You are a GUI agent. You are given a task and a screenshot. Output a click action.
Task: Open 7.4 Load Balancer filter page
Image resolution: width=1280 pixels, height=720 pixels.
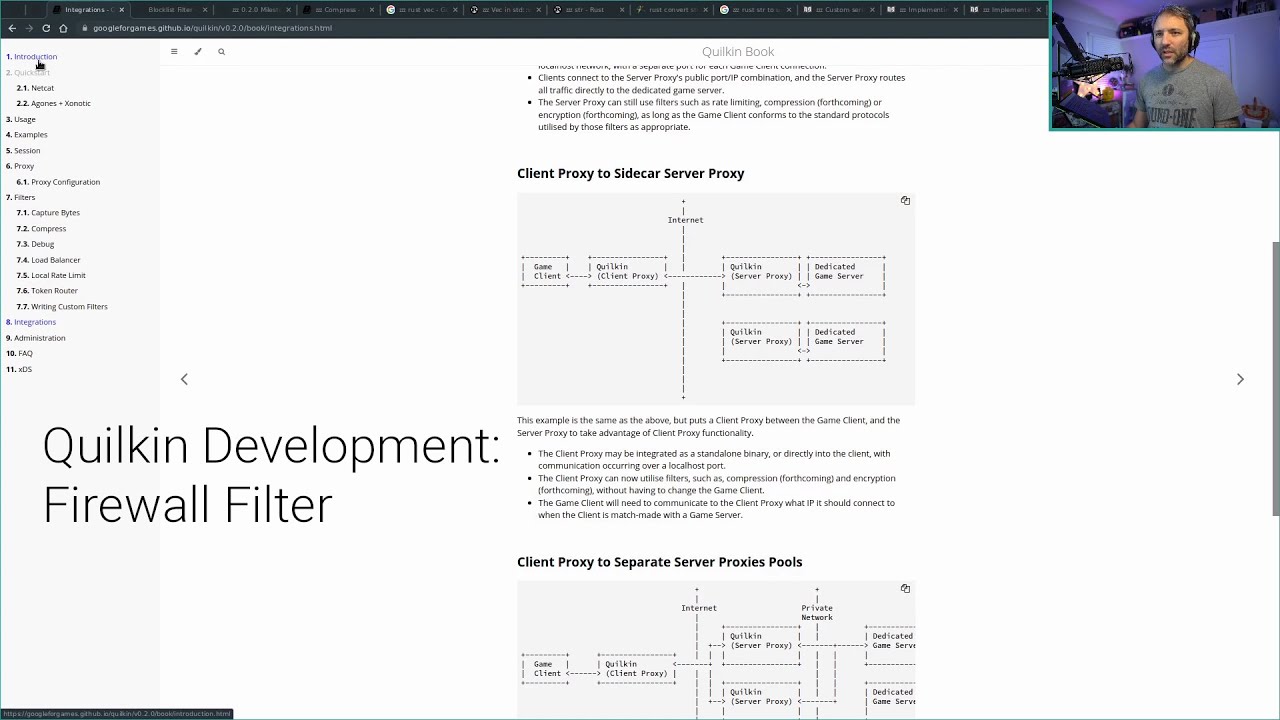pos(48,260)
